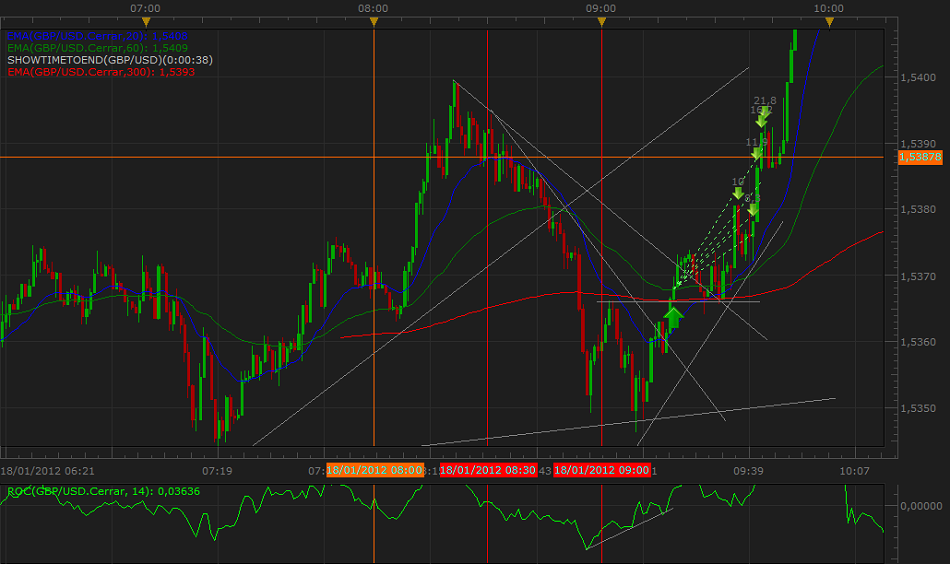Click the green arrow marked 8,5
Screen dimensions: 950x564
[752, 211]
